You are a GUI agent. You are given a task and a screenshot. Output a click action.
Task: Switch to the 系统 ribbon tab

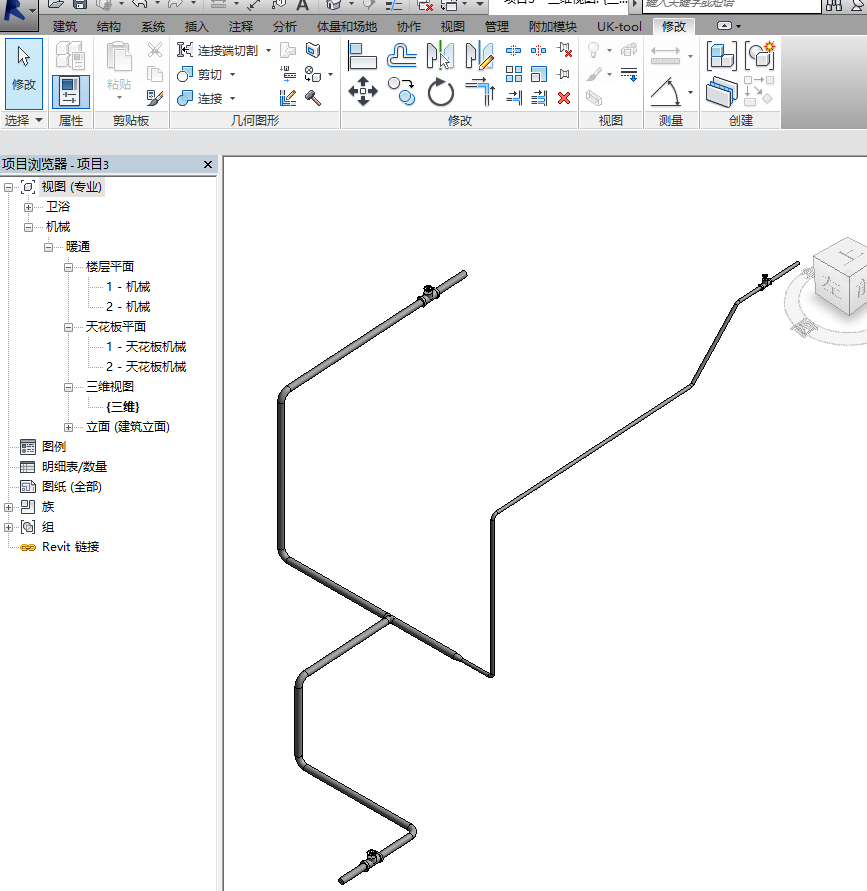[x=153, y=26]
